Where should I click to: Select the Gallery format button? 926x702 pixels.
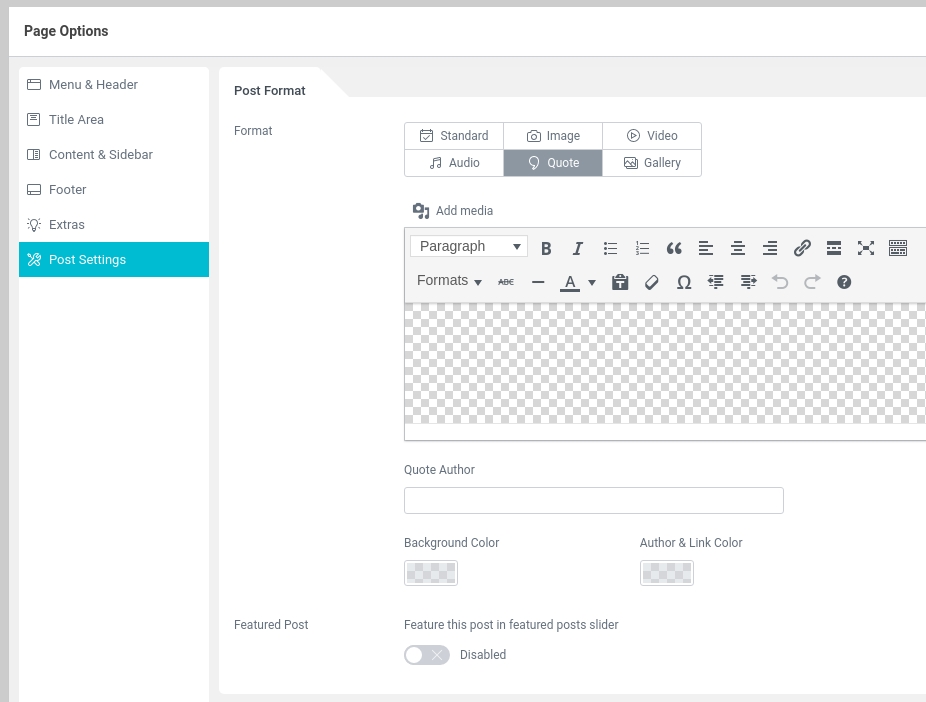tap(652, 163)
